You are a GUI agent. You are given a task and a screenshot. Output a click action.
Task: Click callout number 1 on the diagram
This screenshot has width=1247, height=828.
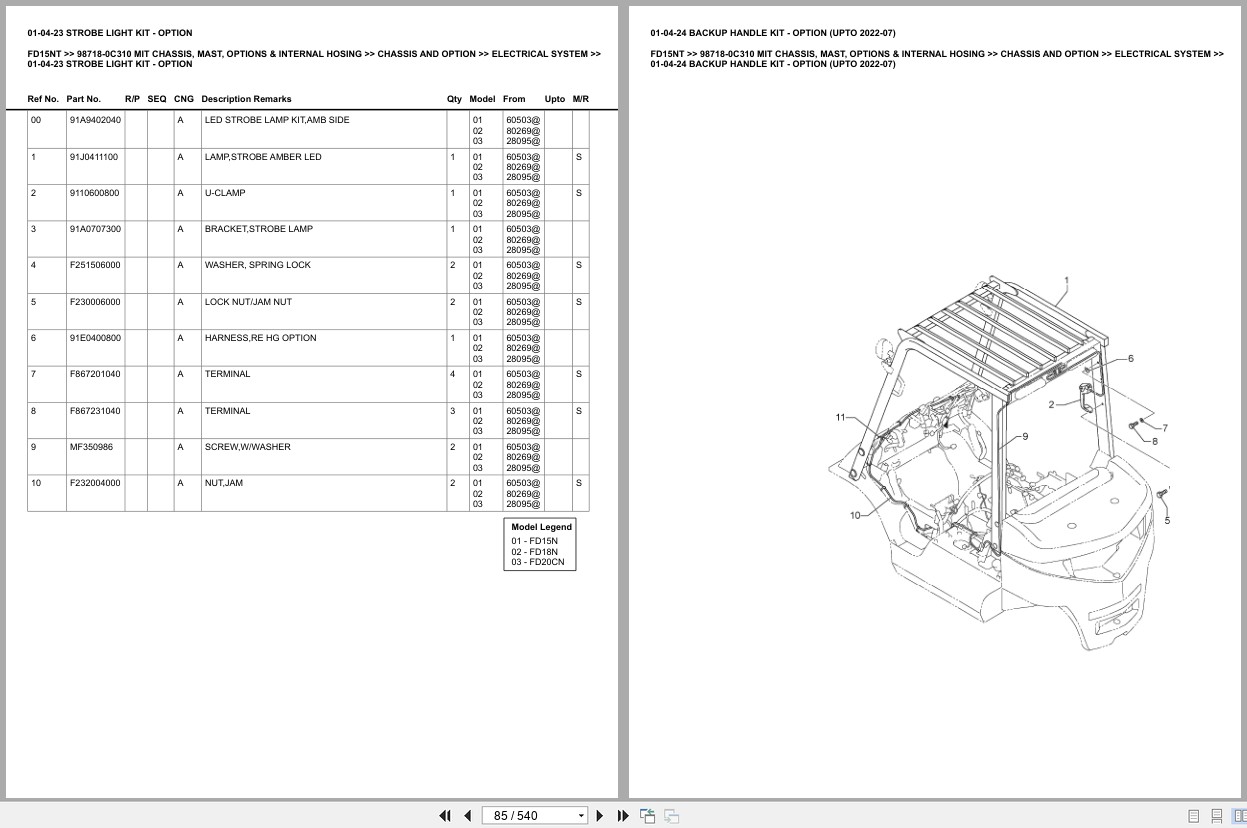1066,281
